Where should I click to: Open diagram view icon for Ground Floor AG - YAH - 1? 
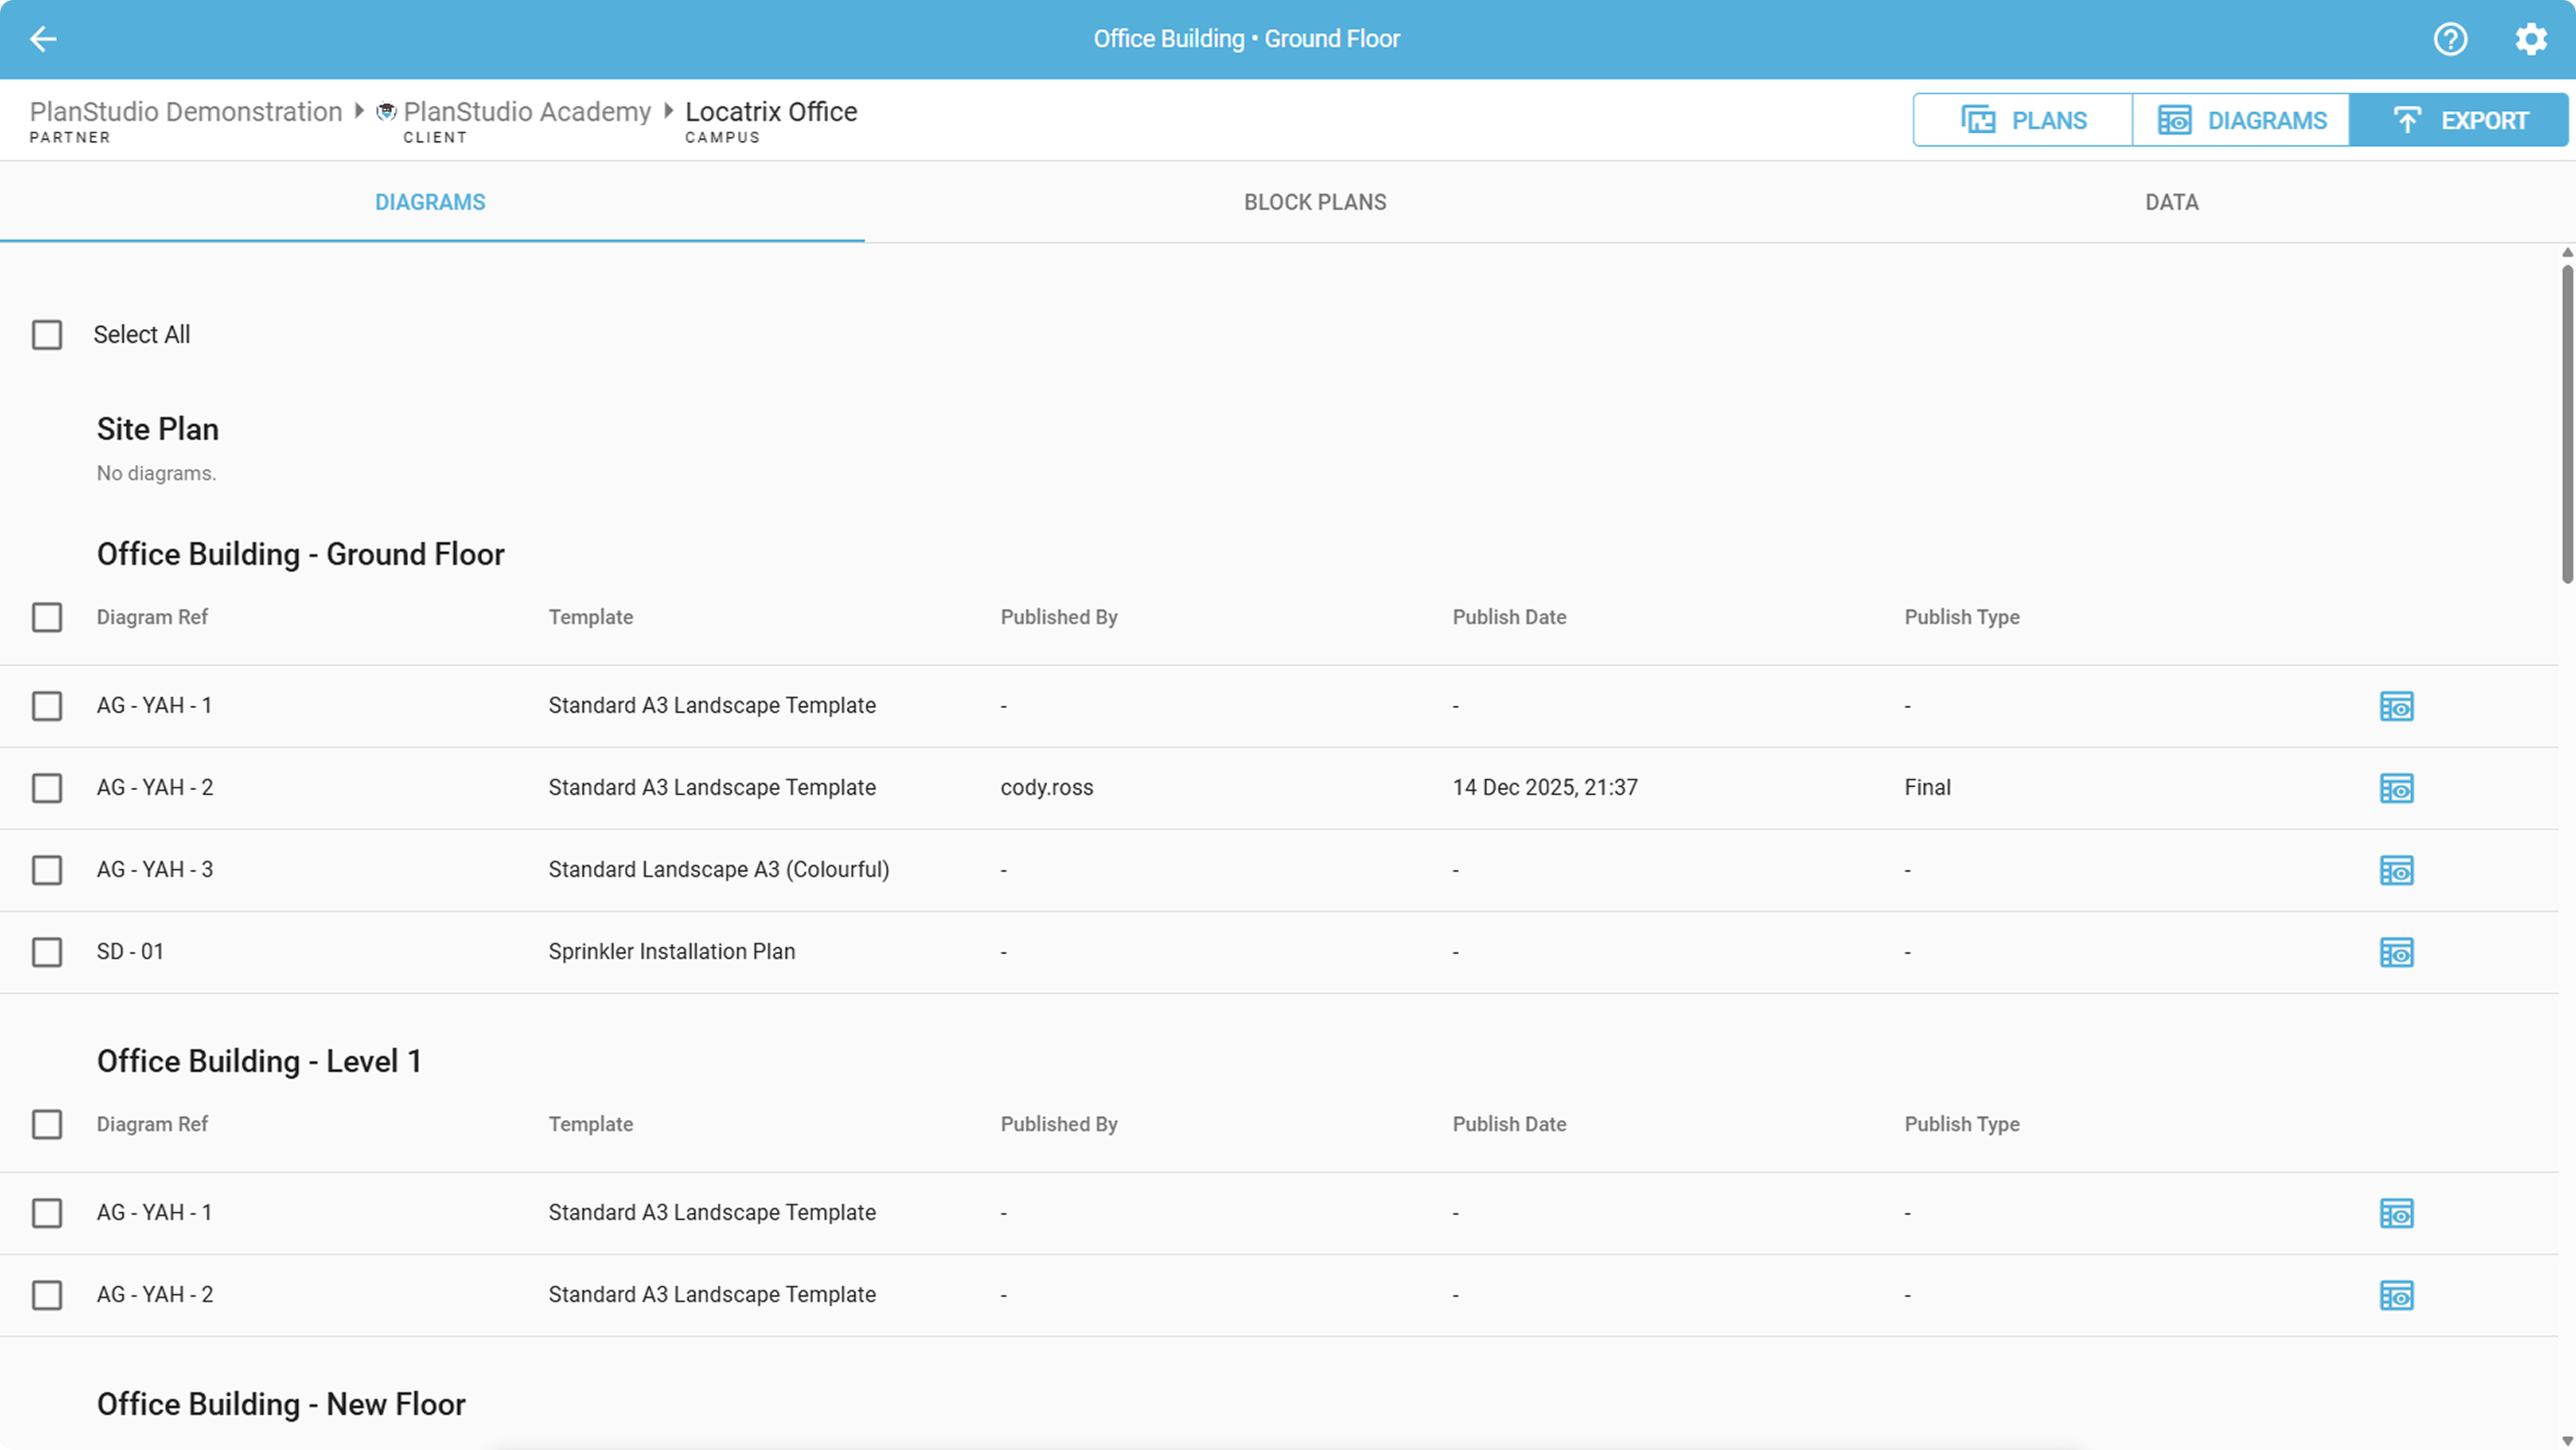coord(2396,706)
